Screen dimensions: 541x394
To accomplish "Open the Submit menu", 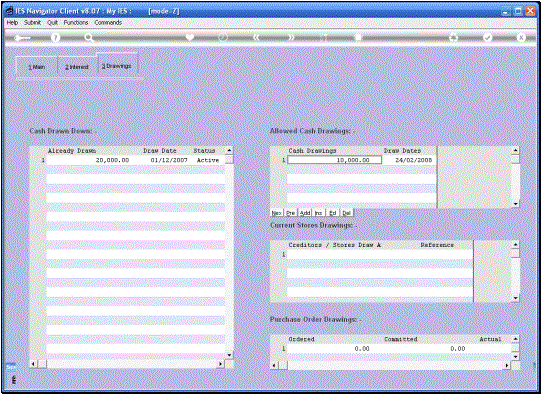I will tap(32, 22).
